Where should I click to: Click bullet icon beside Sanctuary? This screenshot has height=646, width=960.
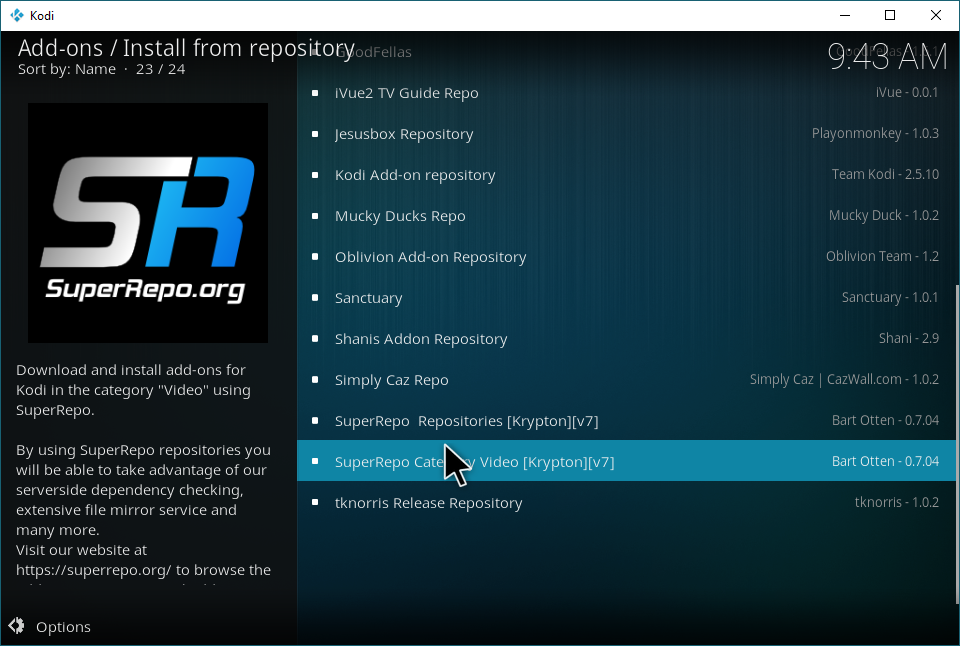[x=315, y=298]
